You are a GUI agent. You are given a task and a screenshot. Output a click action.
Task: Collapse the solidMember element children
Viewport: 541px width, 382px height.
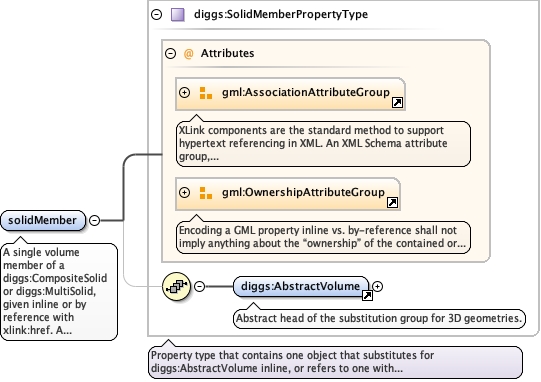click(x=95, y=220)
